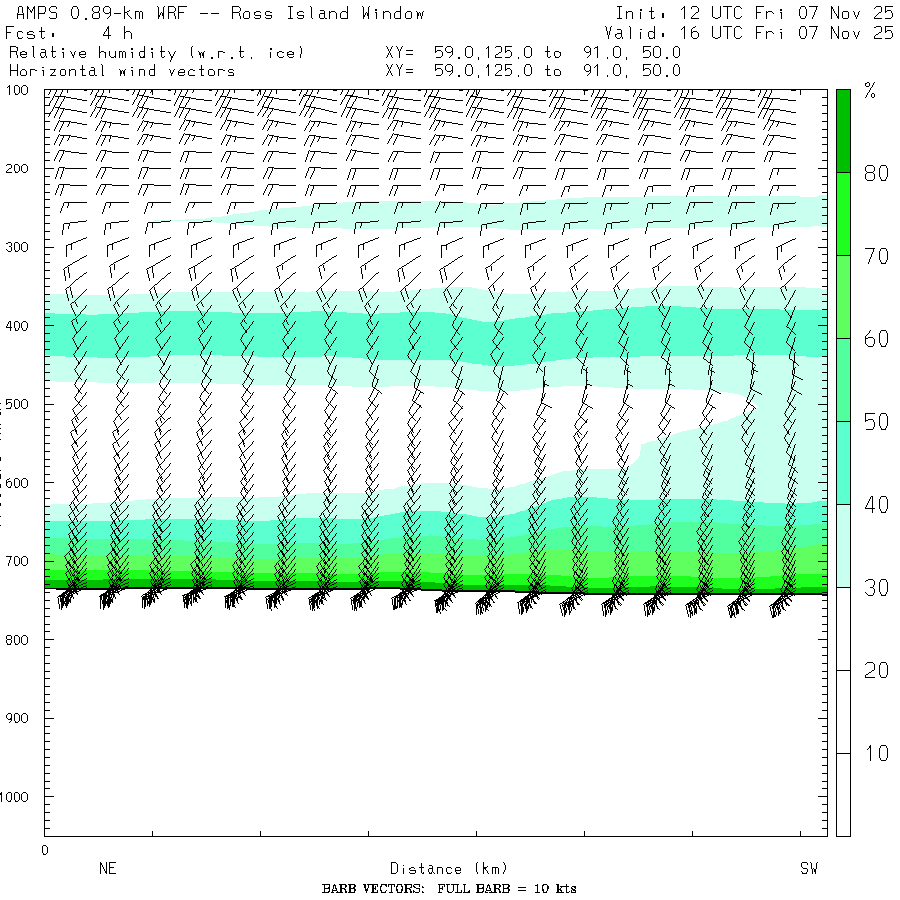Image resolution: width=900 pixels, height=900 pixels.
Task: Click the pale cyan 30-40% colorbar segment
Action: coord(843,546)
